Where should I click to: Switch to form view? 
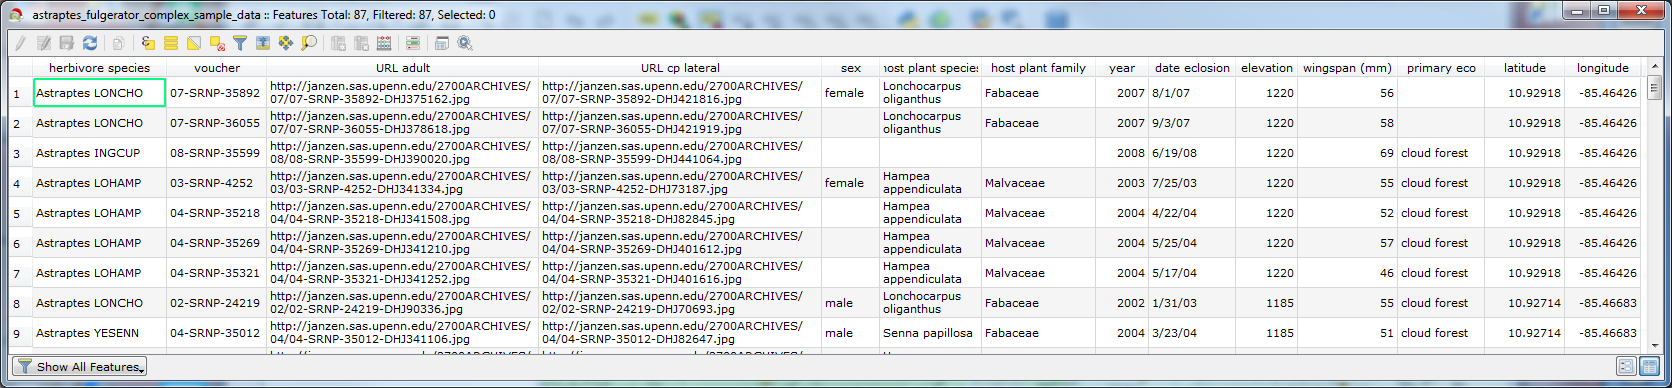point(1626,367)
